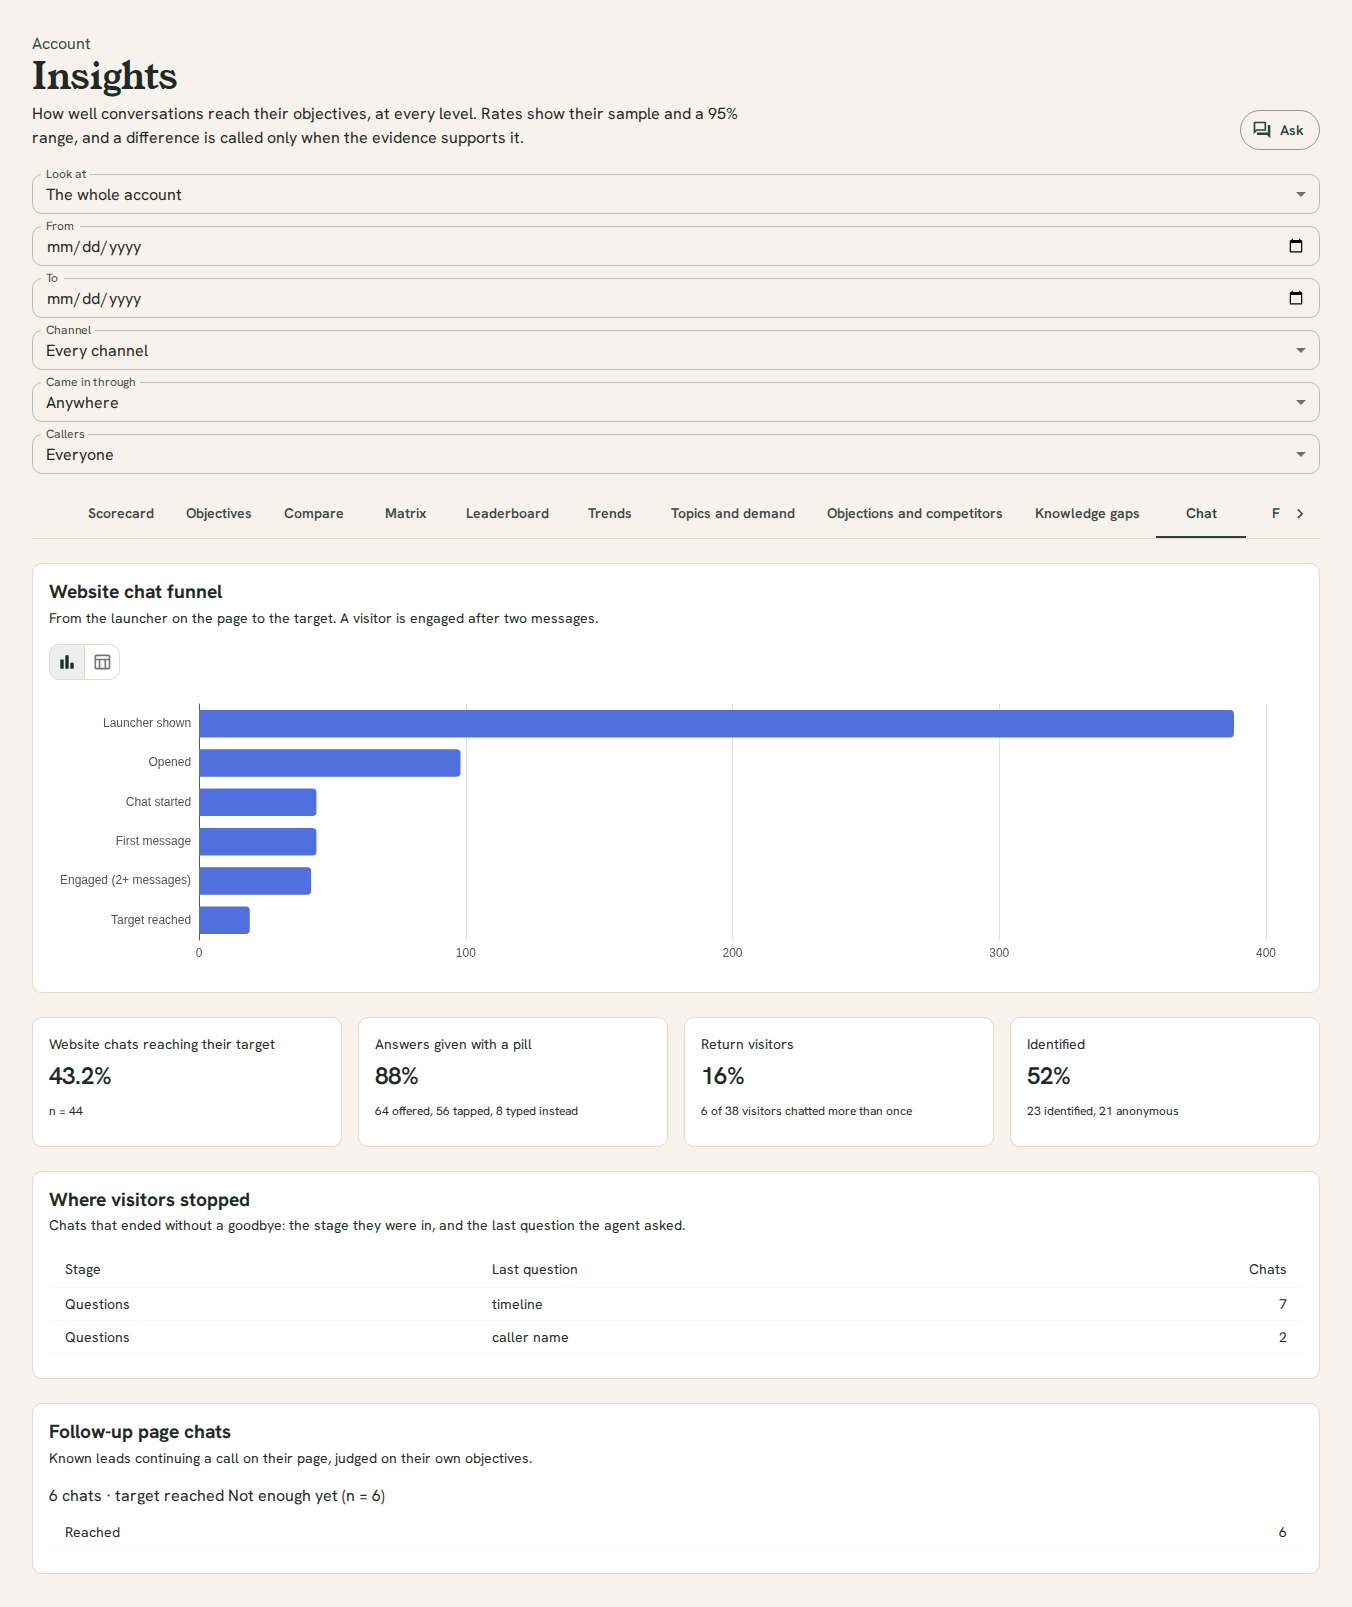
Task: Switch to Knowledge gaps tab
Action: (x=1087, y=513)
